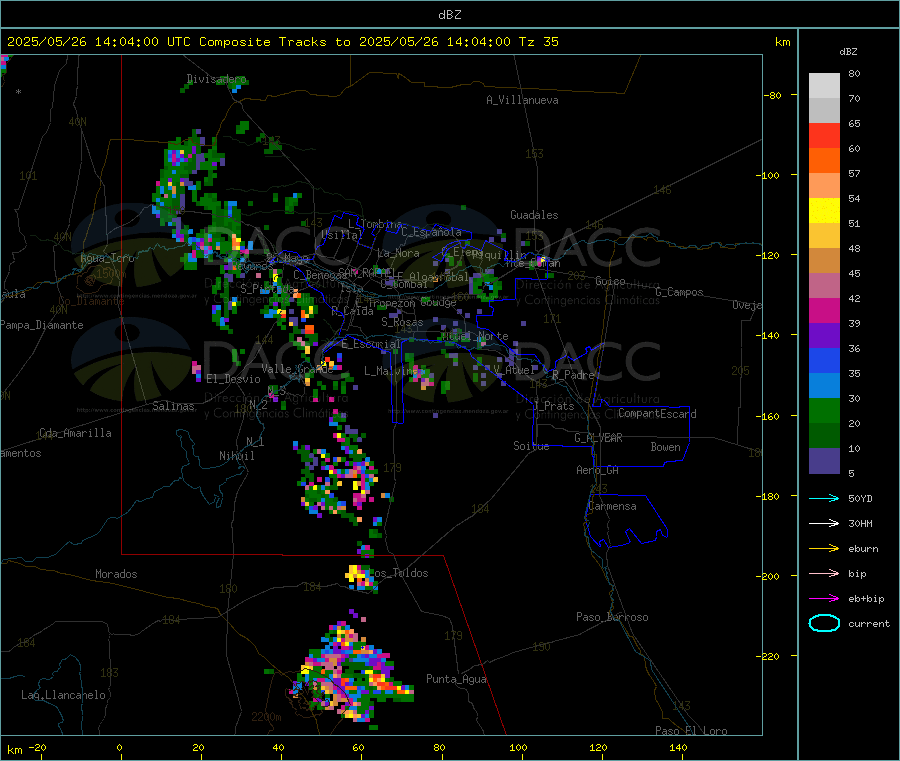The height and width of the screenshot is (761, 900).
Task: Click the 'El_Desvio' map label
Action: pyautogui.click(x=233, y=379)
